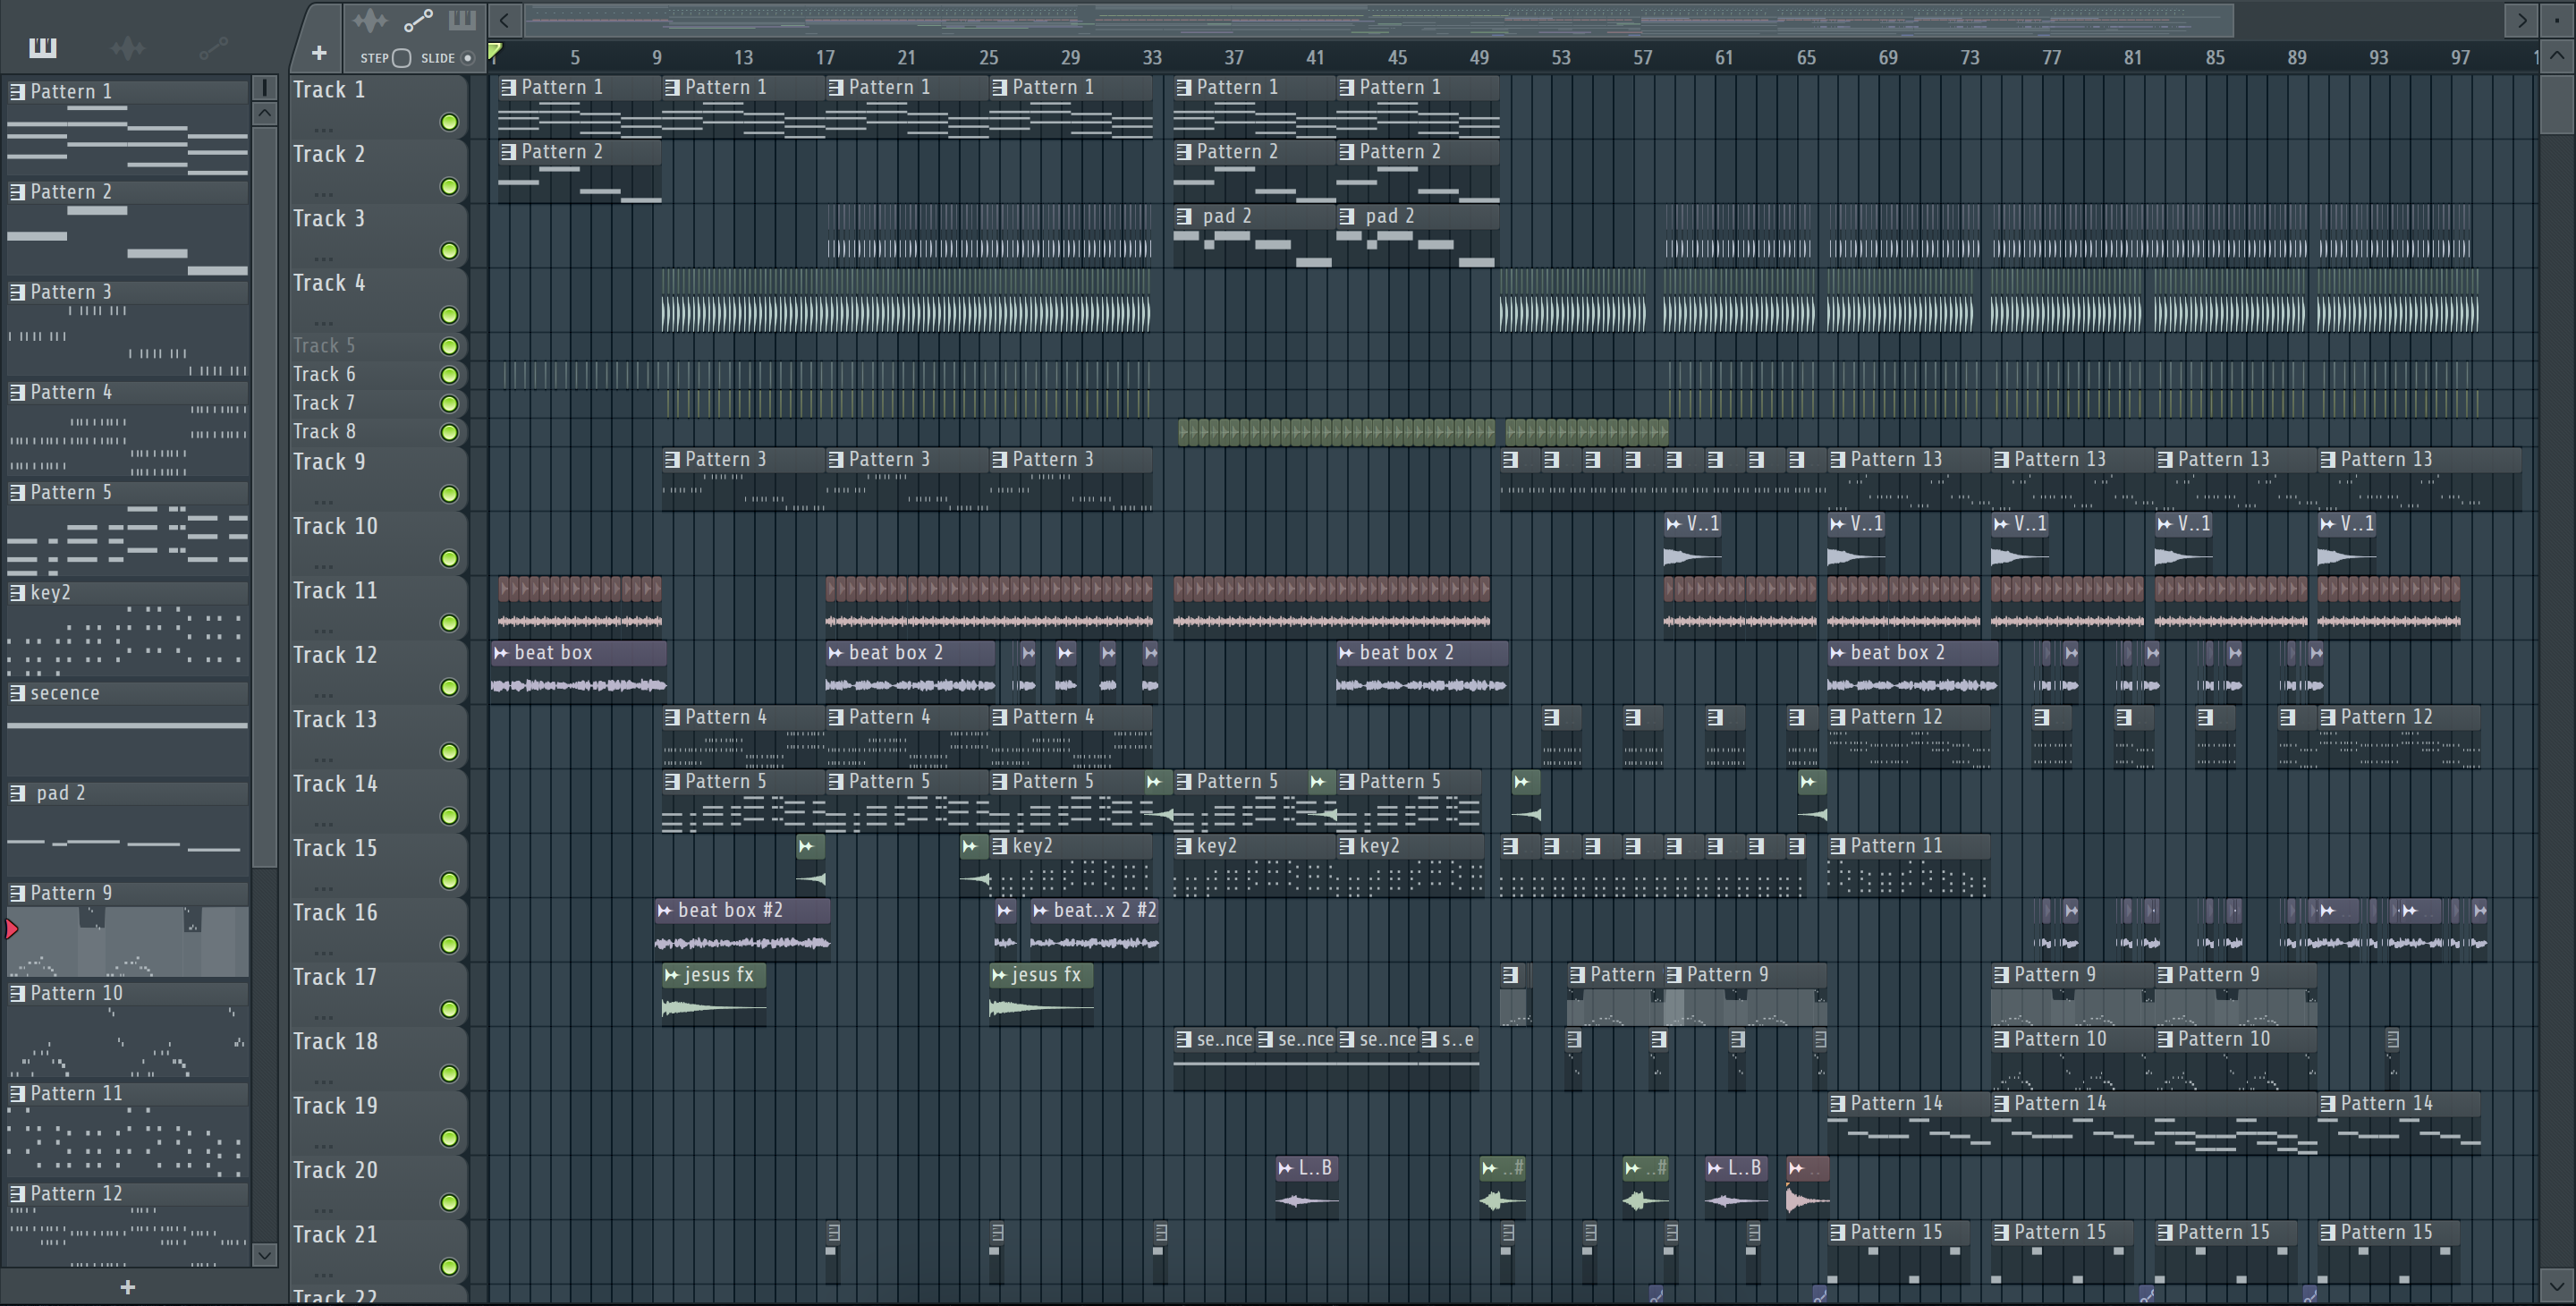Screen dimensions: 2576x1306
Task: Click the Track 9 header label
Action: tap(329, 462)
